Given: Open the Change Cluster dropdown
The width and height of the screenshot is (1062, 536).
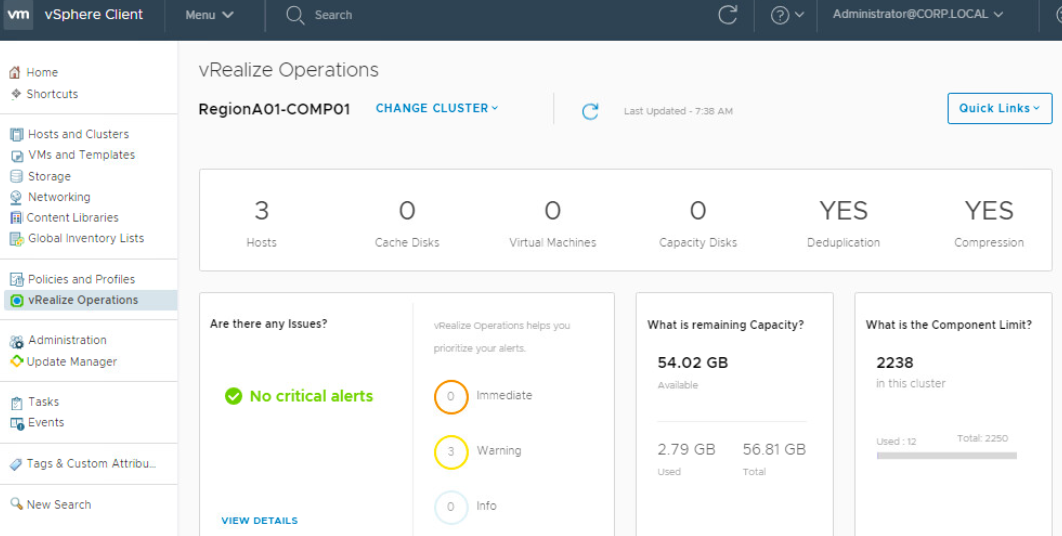Looking at the screenshot, I should point(437,108).
